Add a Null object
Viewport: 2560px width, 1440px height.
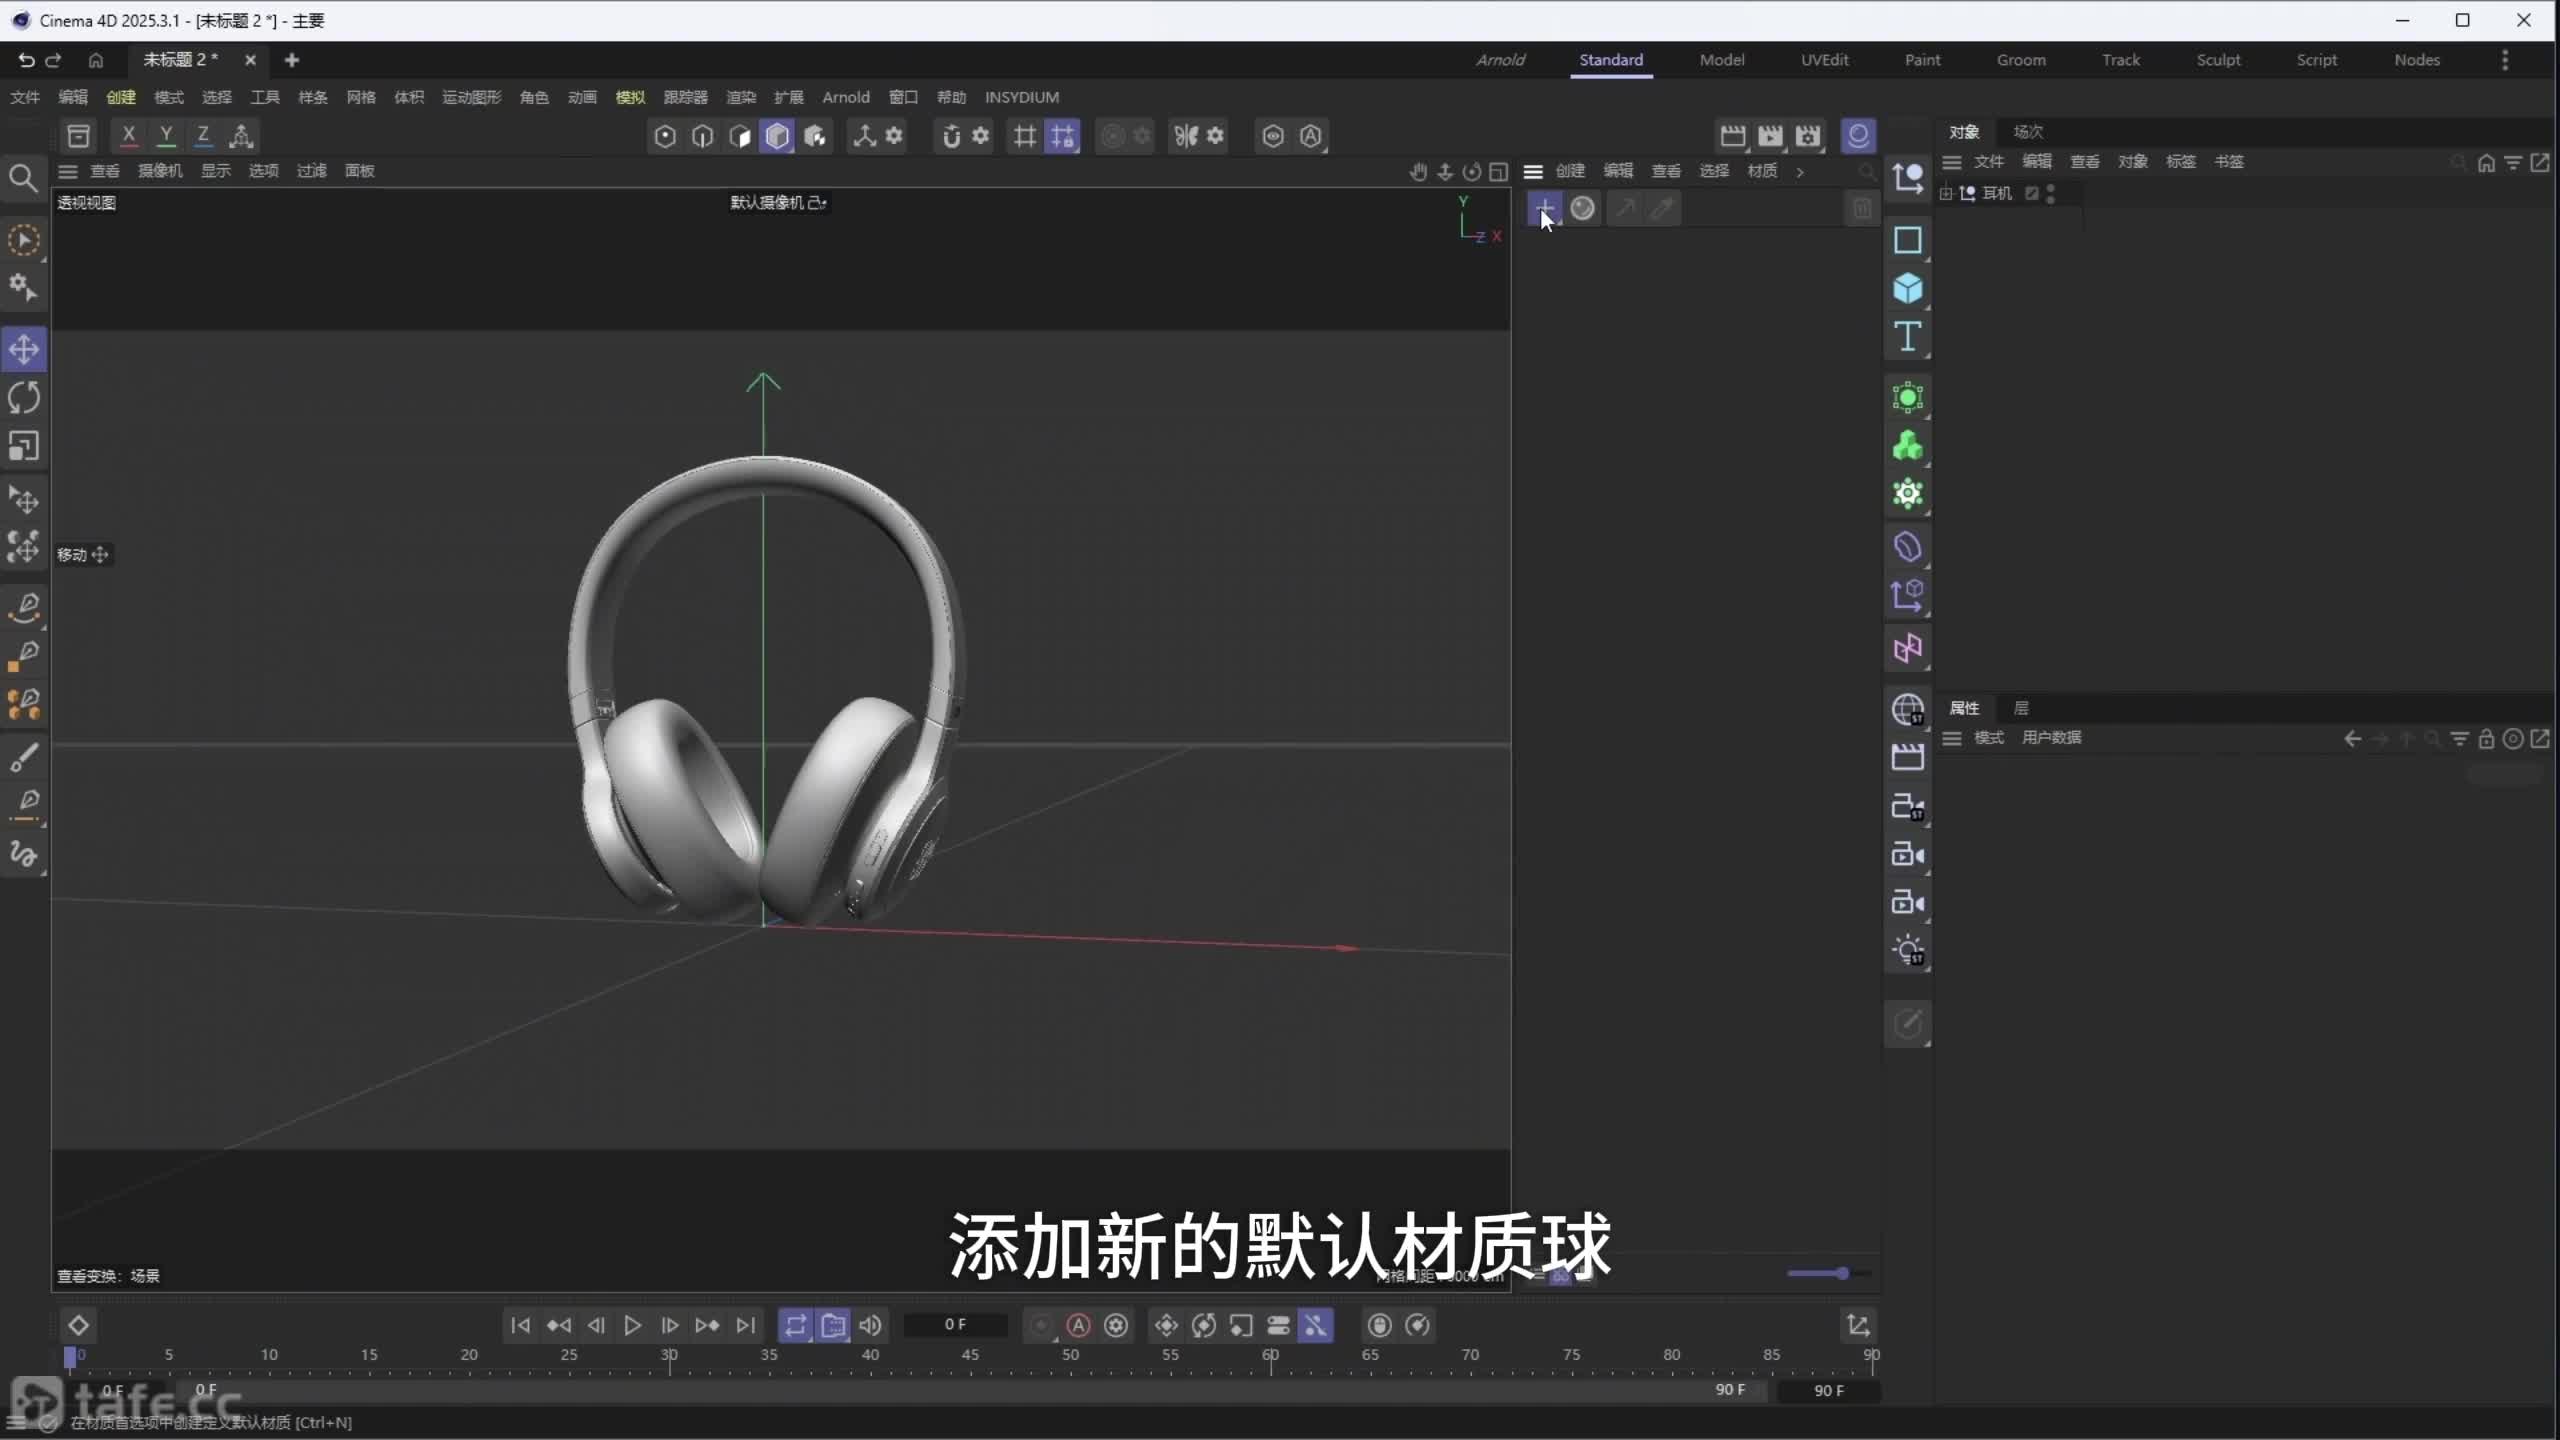(x=1907, y=178)
